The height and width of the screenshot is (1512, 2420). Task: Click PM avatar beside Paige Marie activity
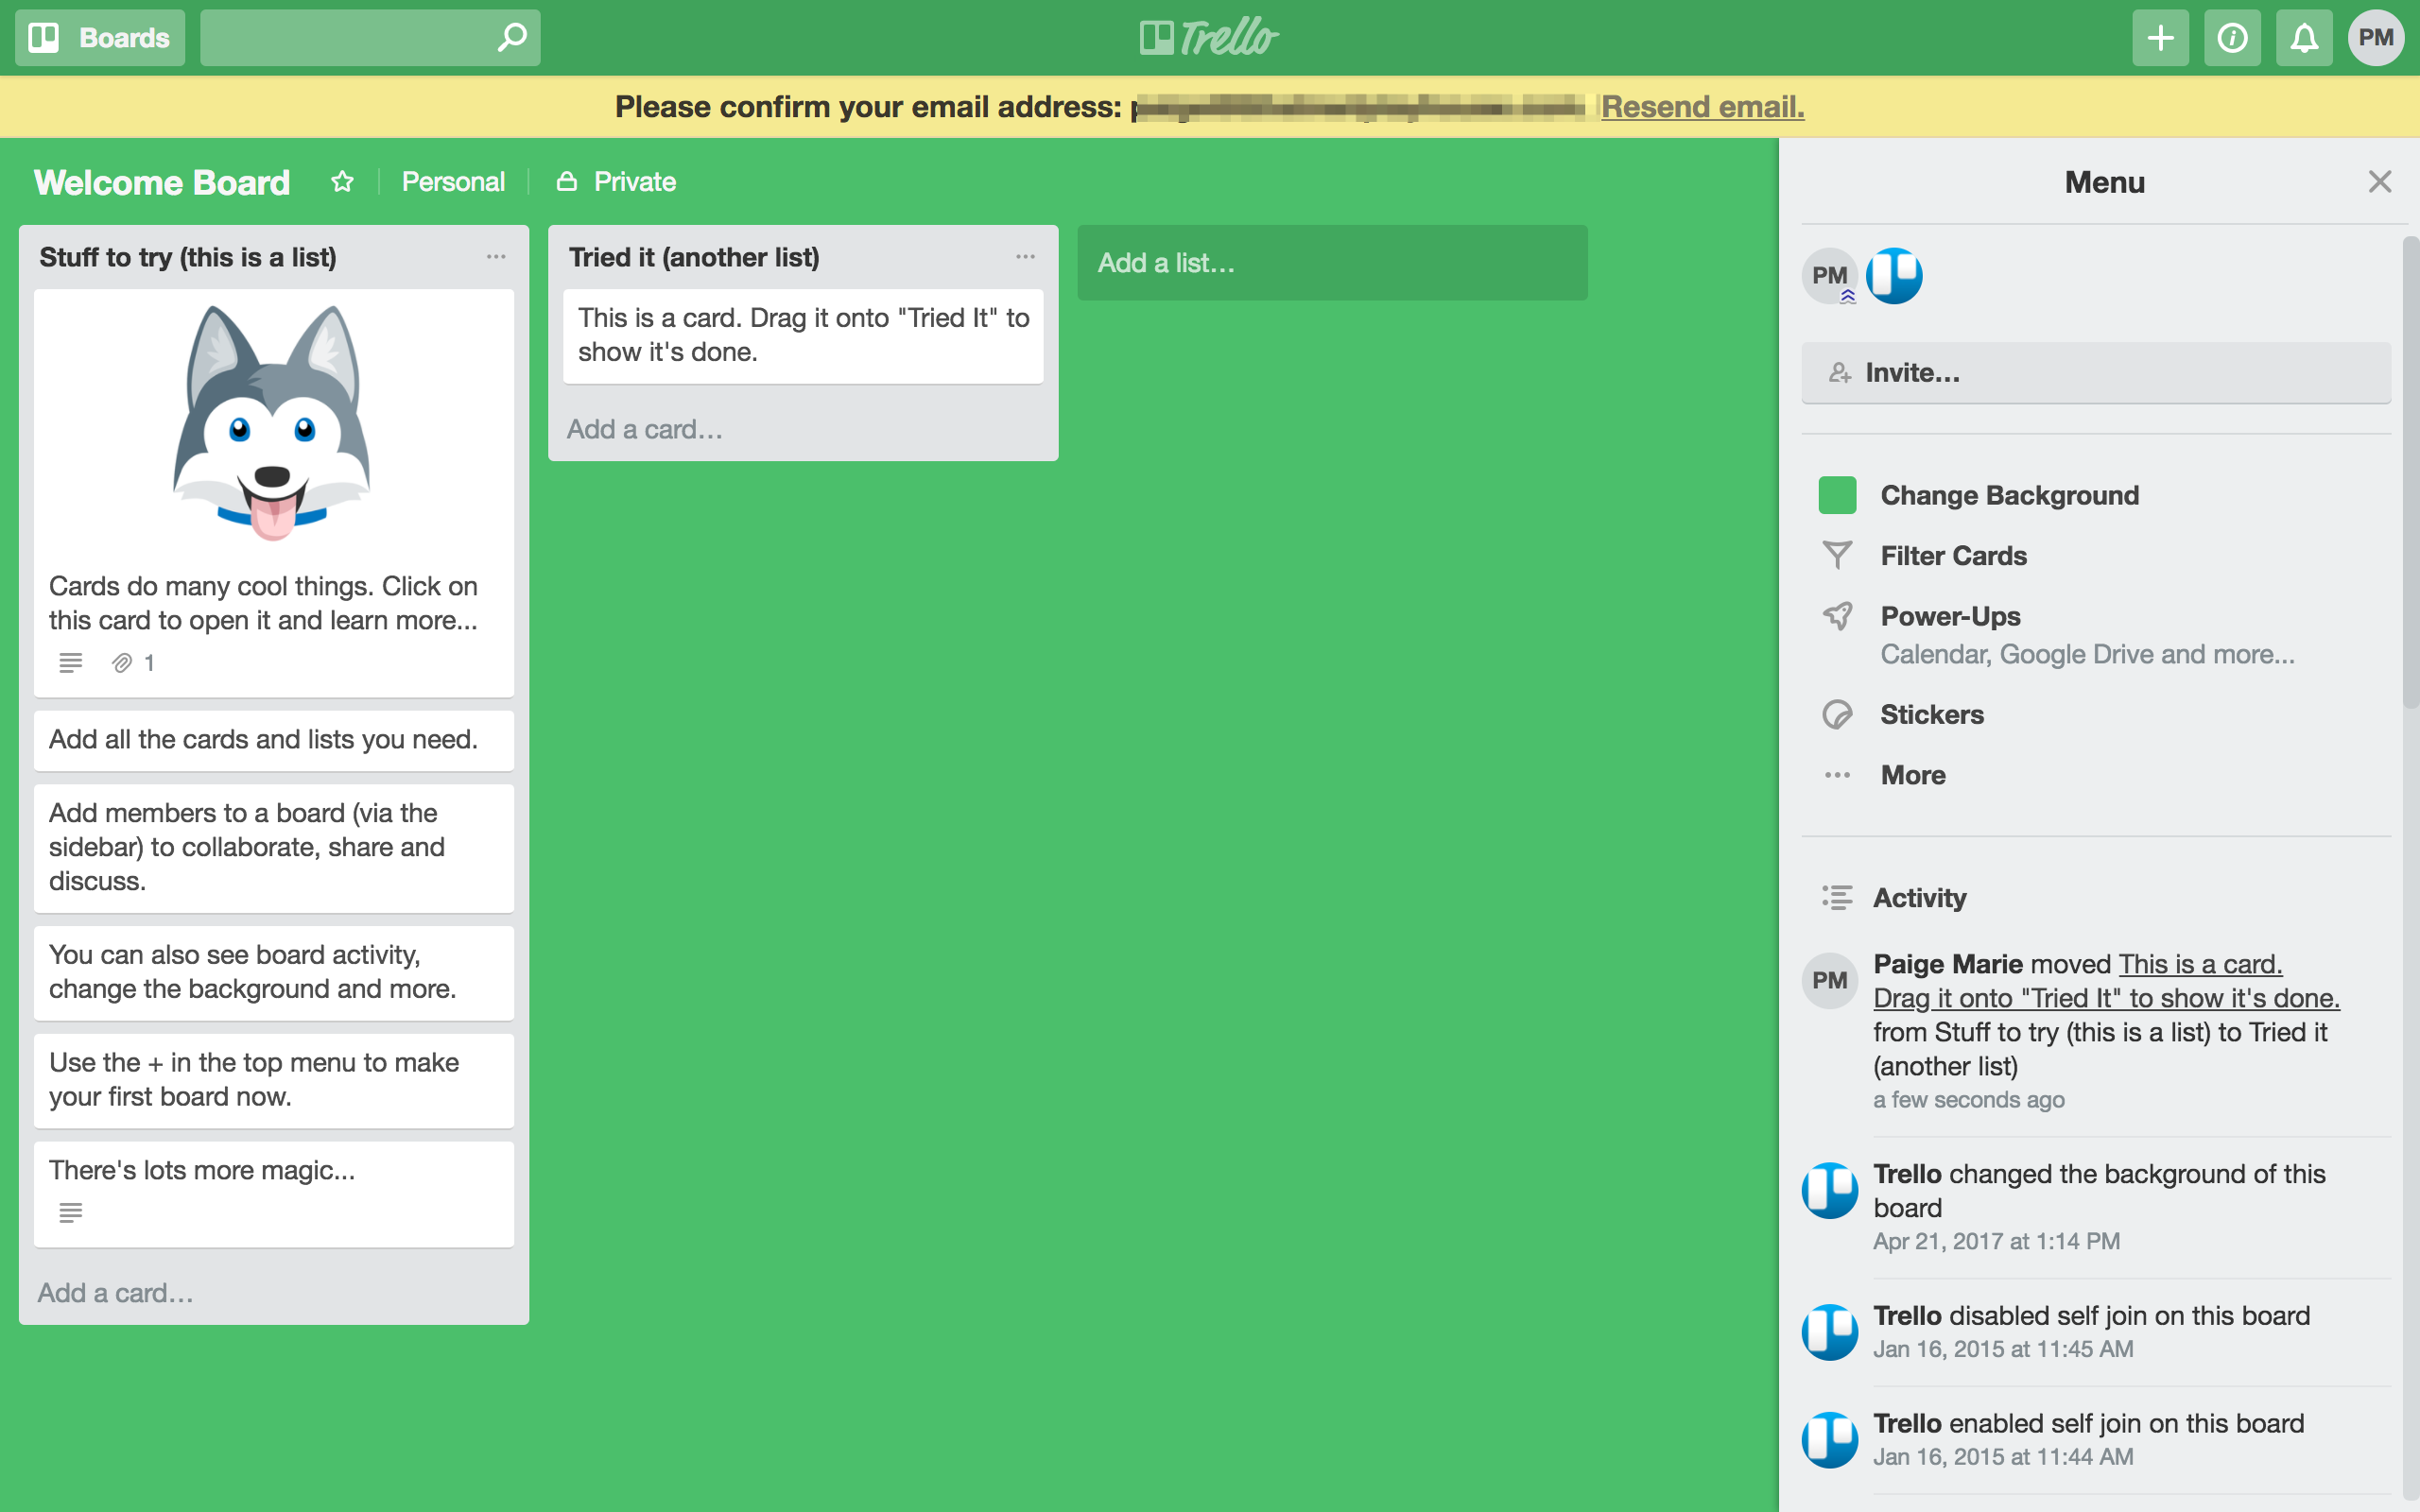pyautogui.click(x=1830, y=980)
